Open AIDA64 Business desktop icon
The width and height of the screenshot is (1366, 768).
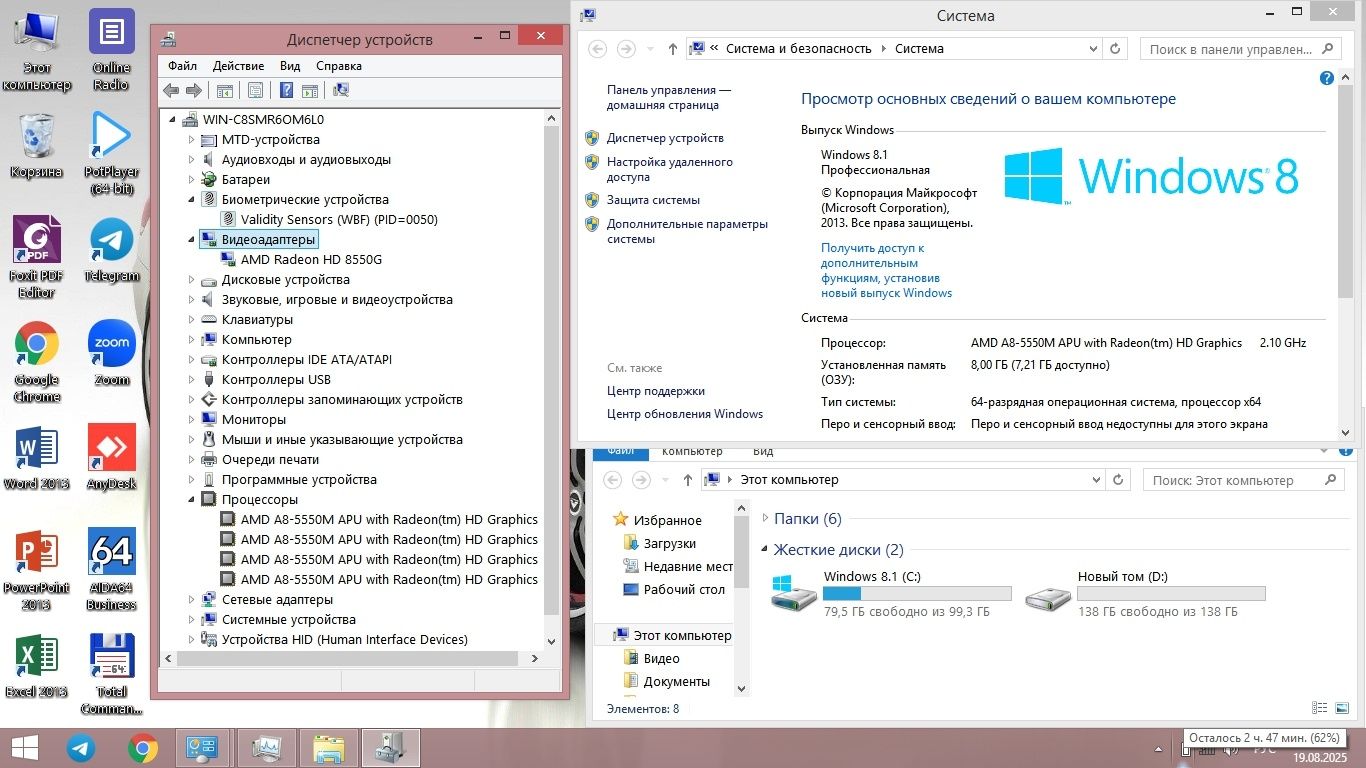(x=111, y=570)
